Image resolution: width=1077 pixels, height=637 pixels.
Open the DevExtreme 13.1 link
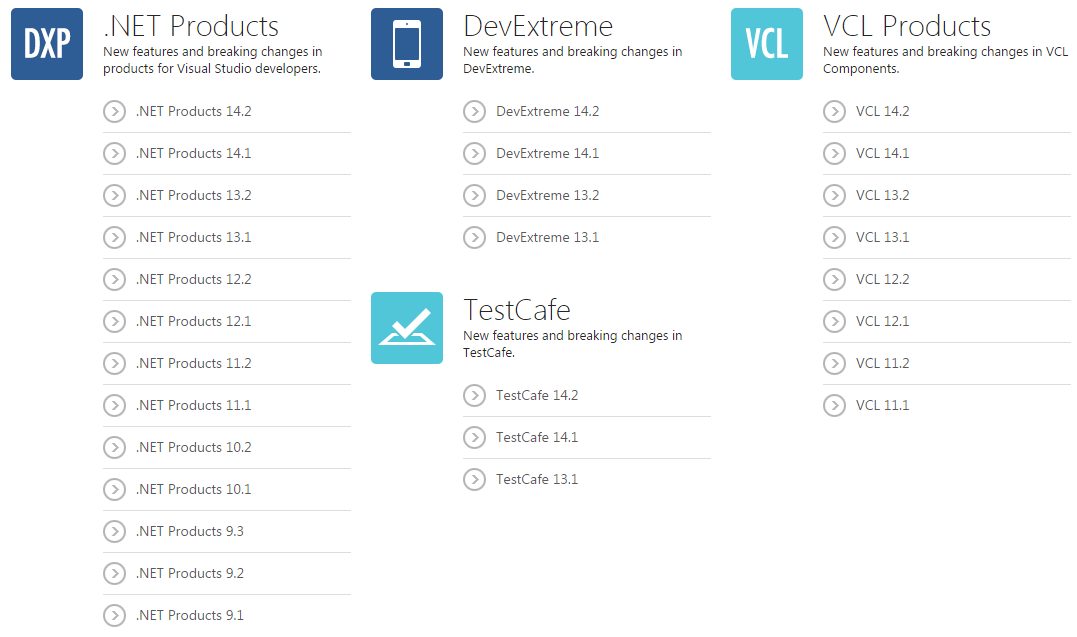click(547, 237)
